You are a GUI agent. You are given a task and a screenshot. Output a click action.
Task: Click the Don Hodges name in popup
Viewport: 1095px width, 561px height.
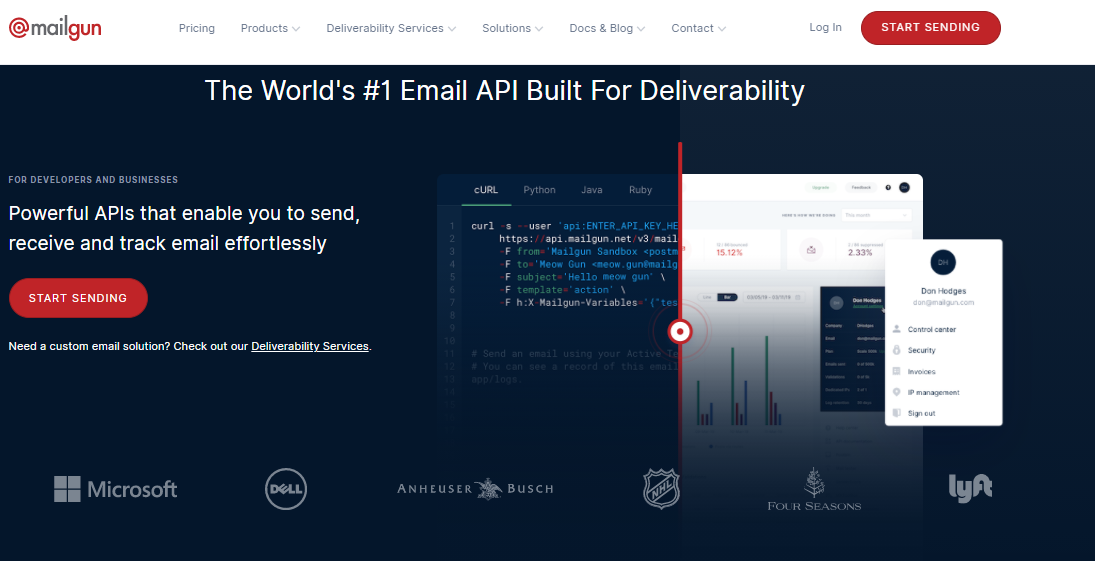(x=943, y=291)
